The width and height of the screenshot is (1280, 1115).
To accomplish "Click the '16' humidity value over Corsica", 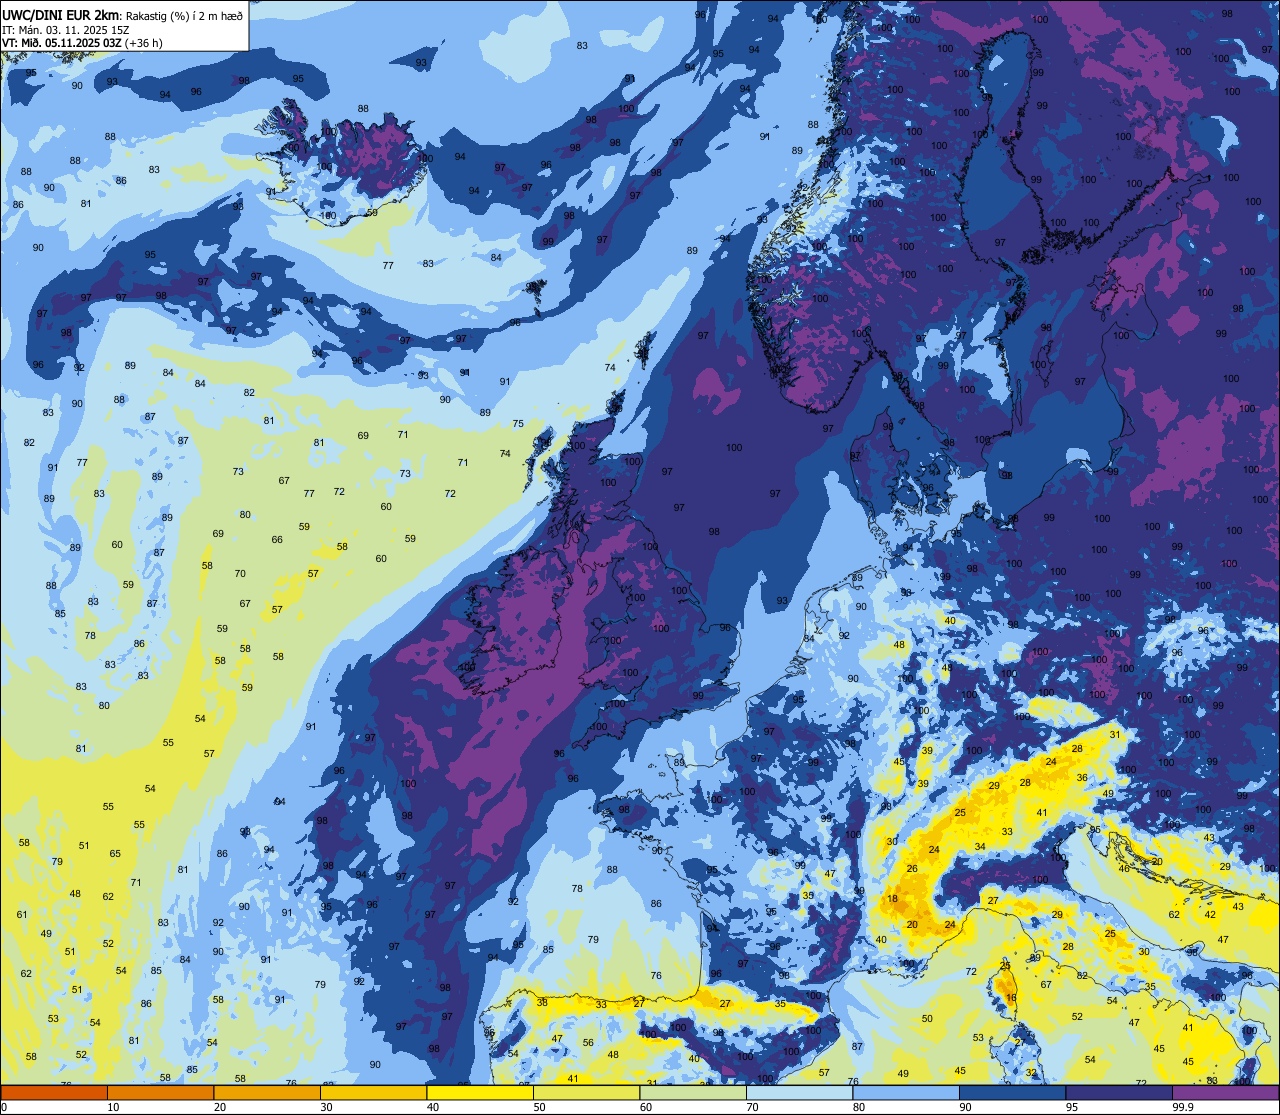I will click(1012, 997).
